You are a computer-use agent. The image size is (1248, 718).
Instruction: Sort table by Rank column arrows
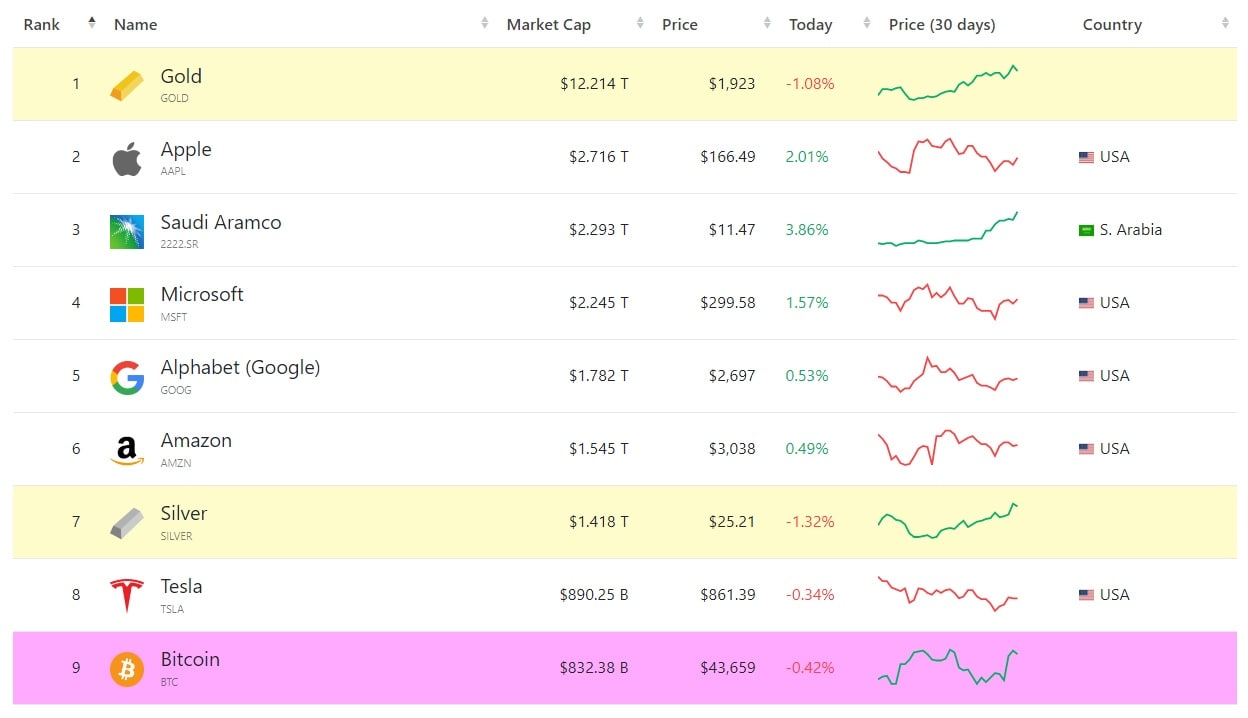[92, 23]
